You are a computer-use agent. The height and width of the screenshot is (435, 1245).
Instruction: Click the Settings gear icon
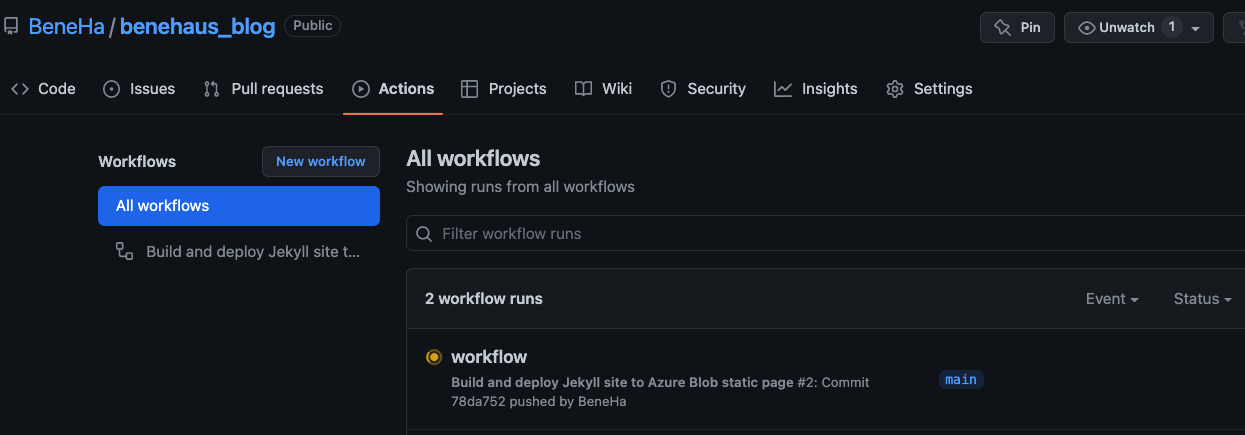point(895,88)
